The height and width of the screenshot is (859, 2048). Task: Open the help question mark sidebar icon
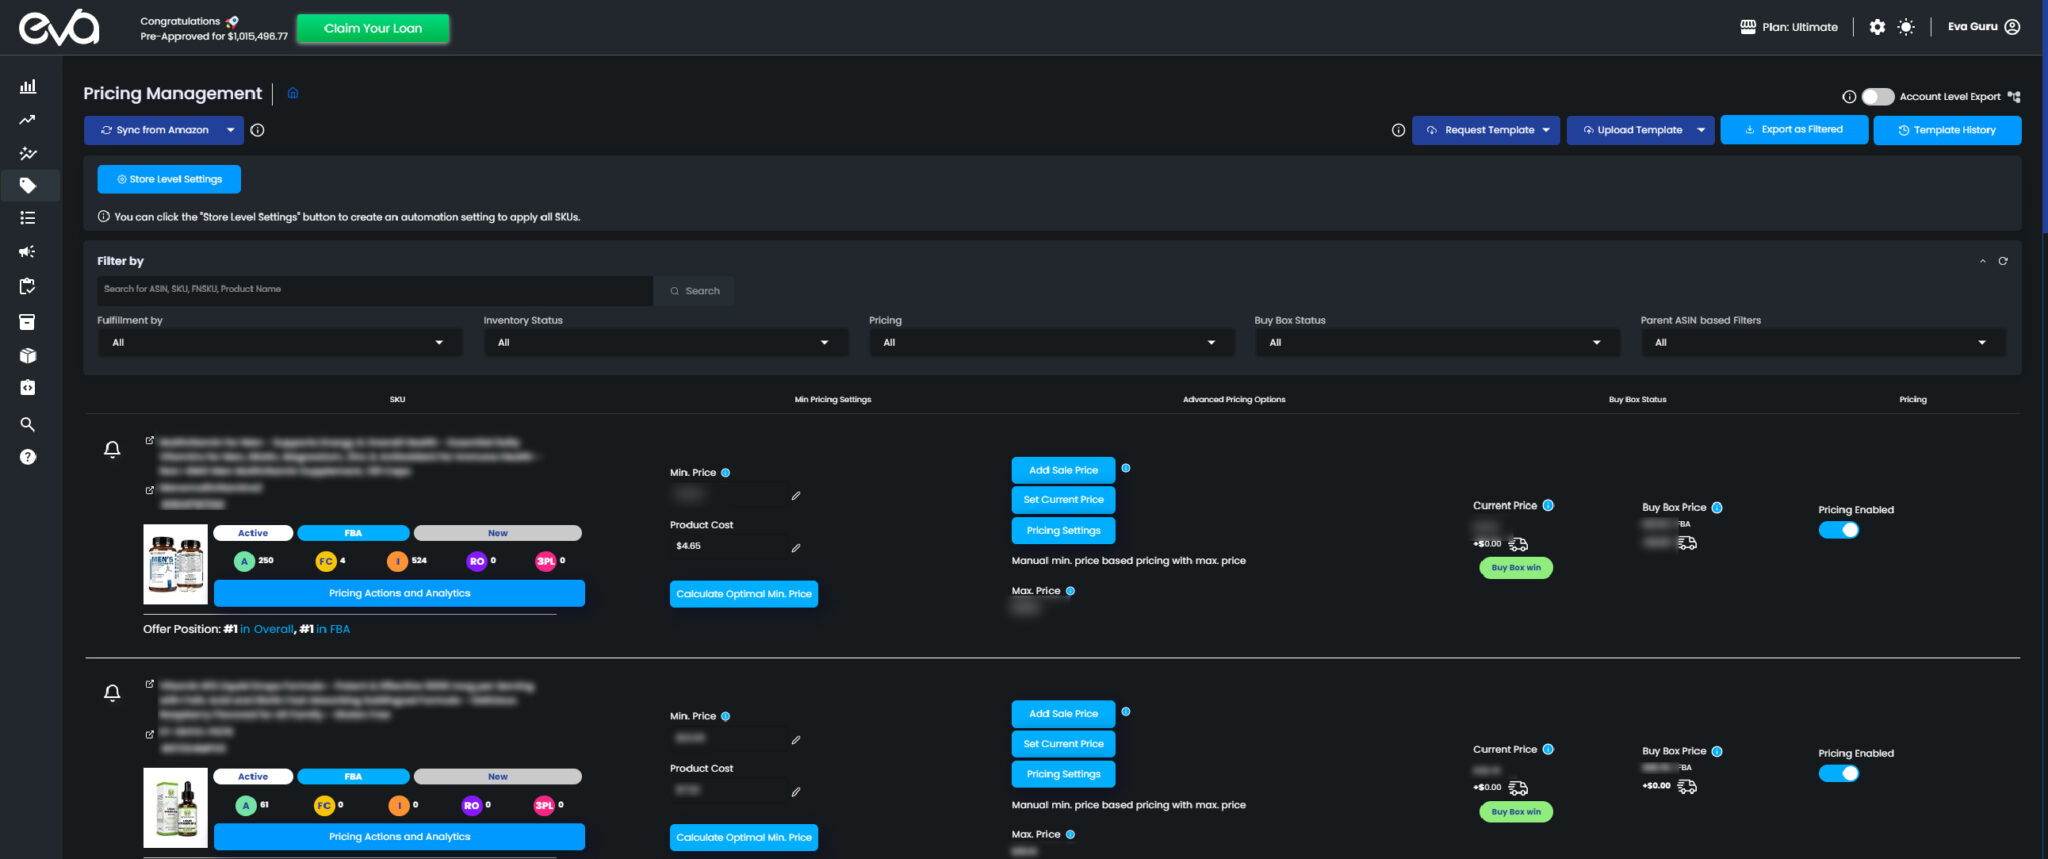(28, 457)
